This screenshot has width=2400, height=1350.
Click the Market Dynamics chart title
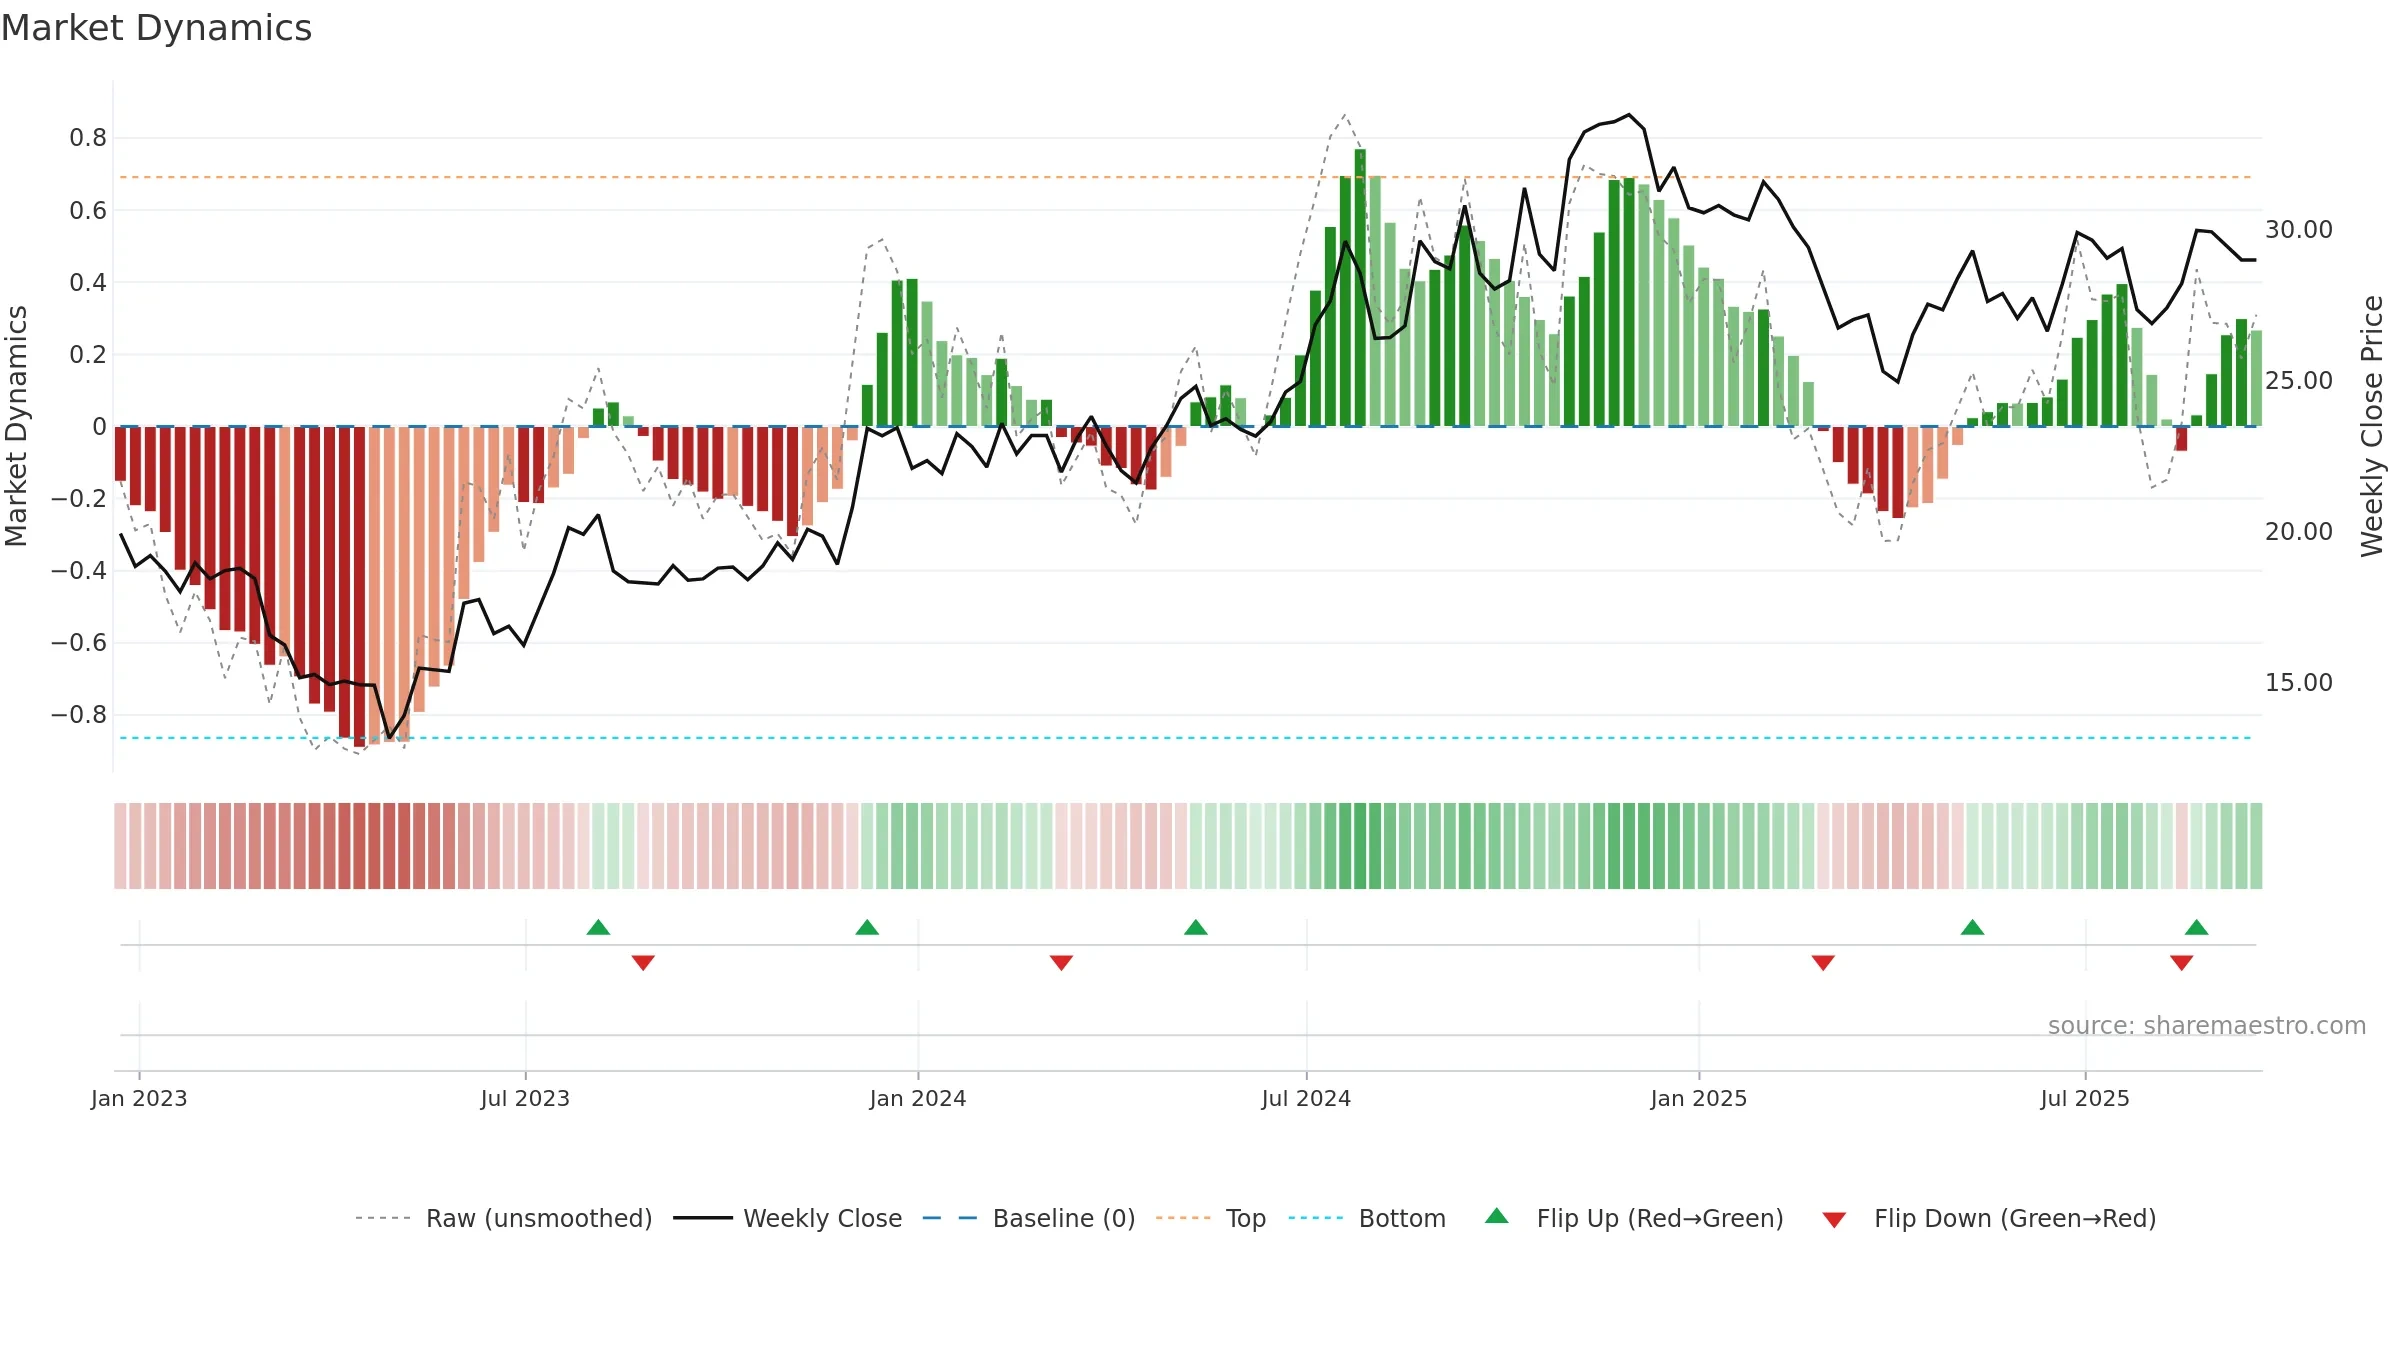[x=156, y=28]
